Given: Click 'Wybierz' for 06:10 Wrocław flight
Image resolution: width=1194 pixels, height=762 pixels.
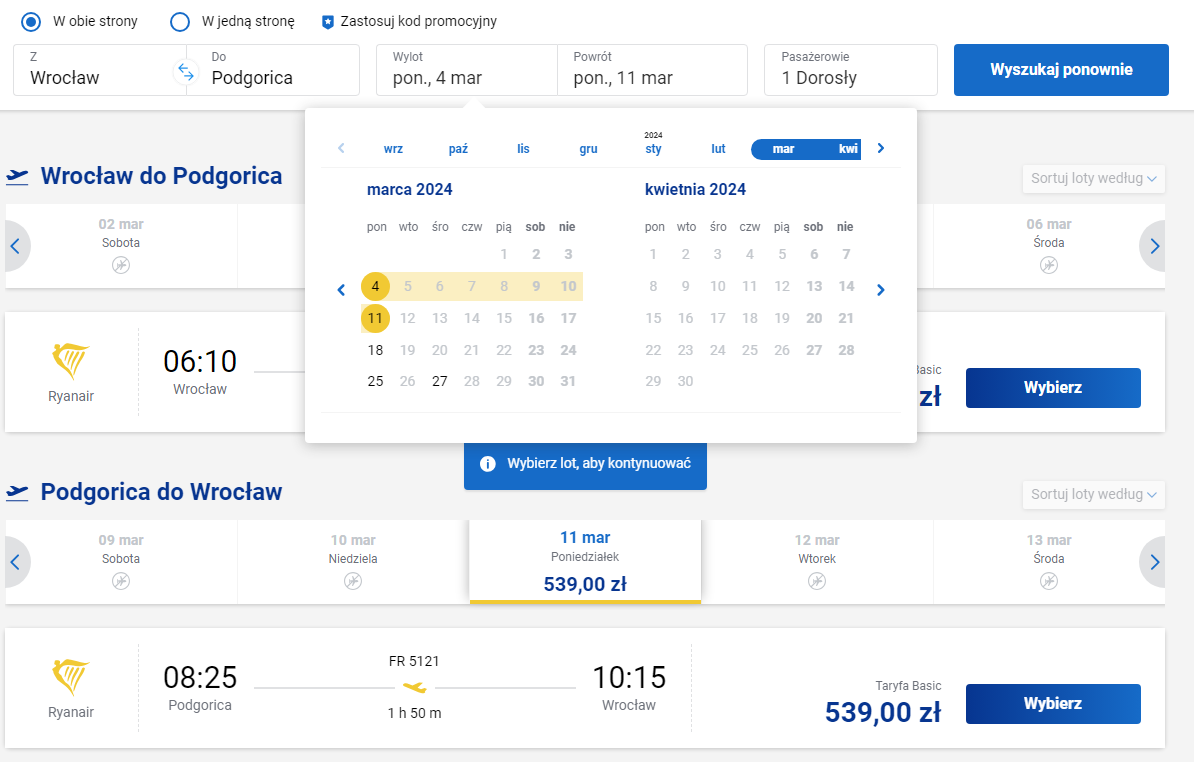Looking at the screenshot, I should pos(1053,388).
